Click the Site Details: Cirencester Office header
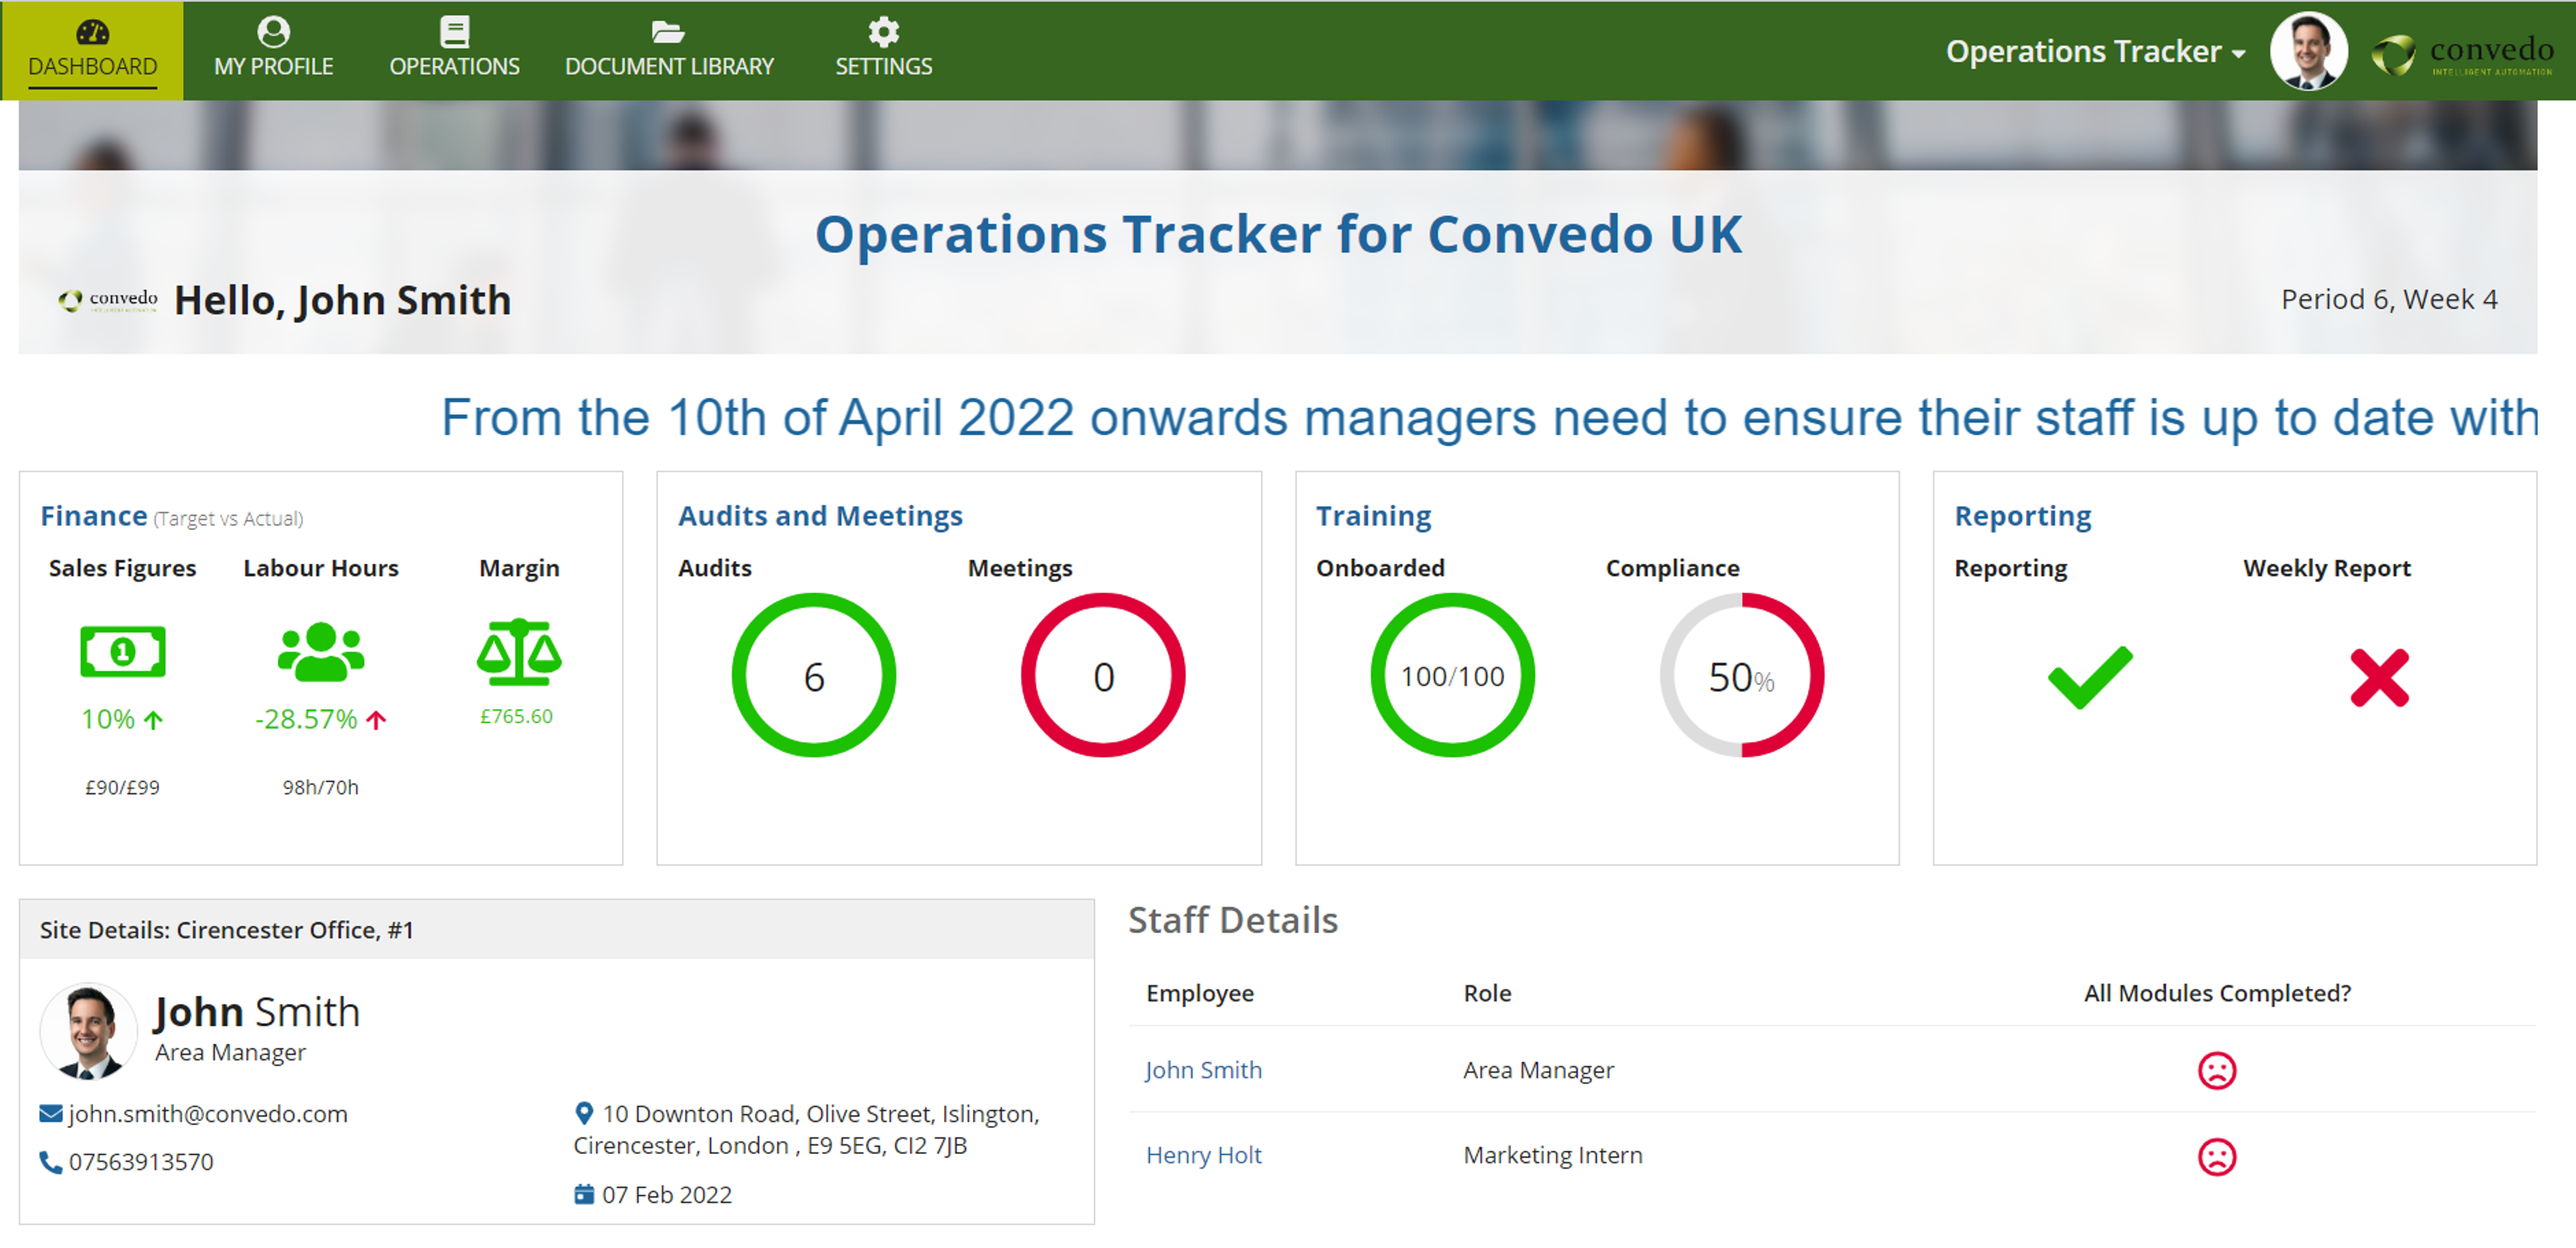 point(556,930)
